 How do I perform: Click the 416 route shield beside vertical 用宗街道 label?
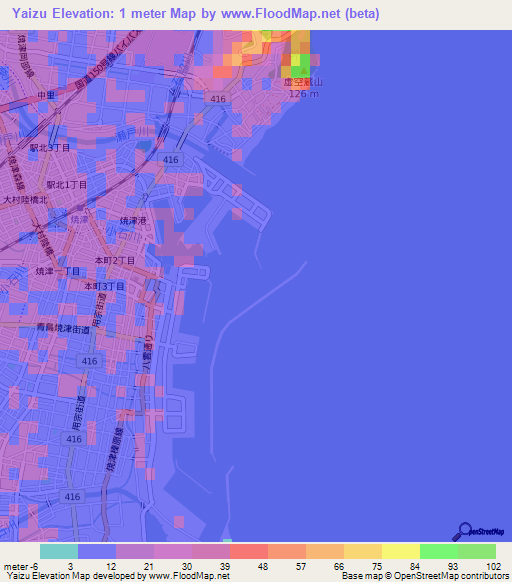pos(74,439)
